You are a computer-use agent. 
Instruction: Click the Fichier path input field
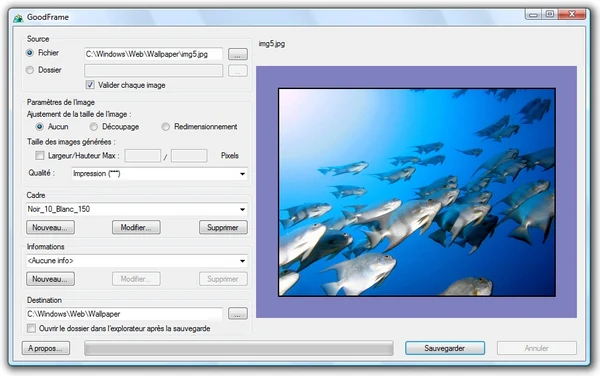(153, 54)
